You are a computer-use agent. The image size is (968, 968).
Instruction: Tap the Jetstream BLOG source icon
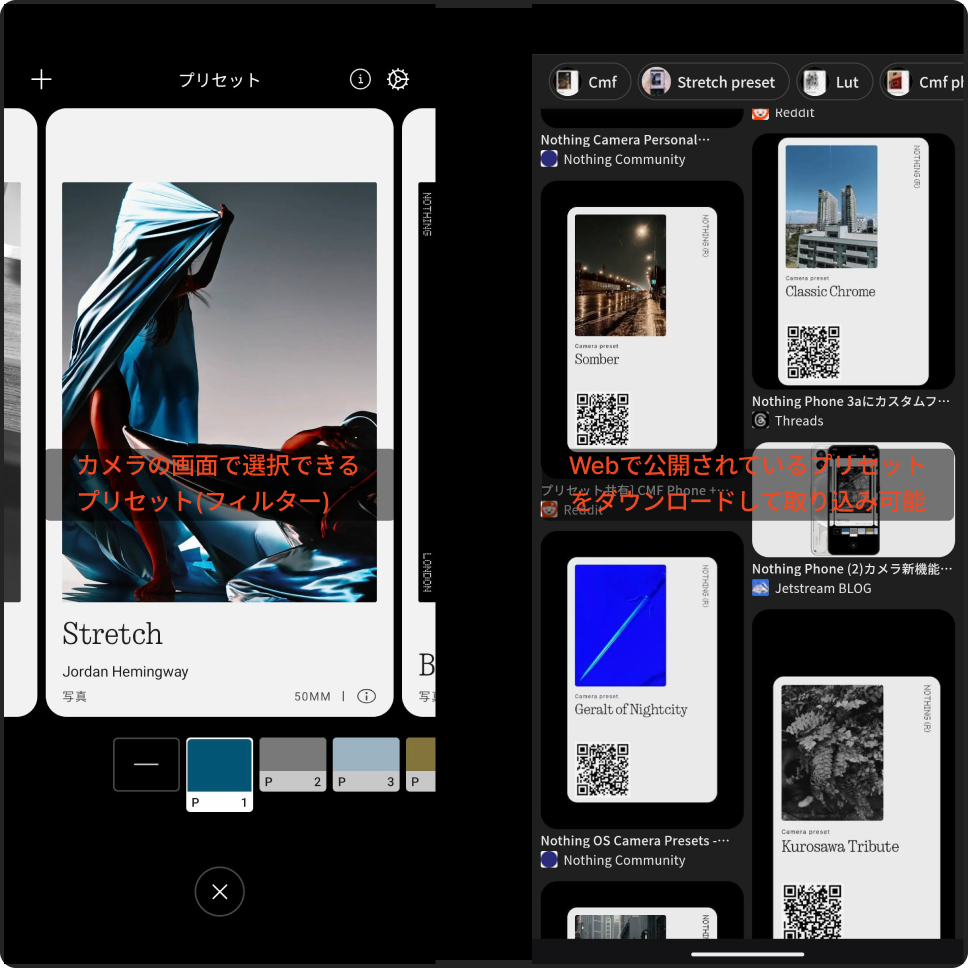(760, 588)
